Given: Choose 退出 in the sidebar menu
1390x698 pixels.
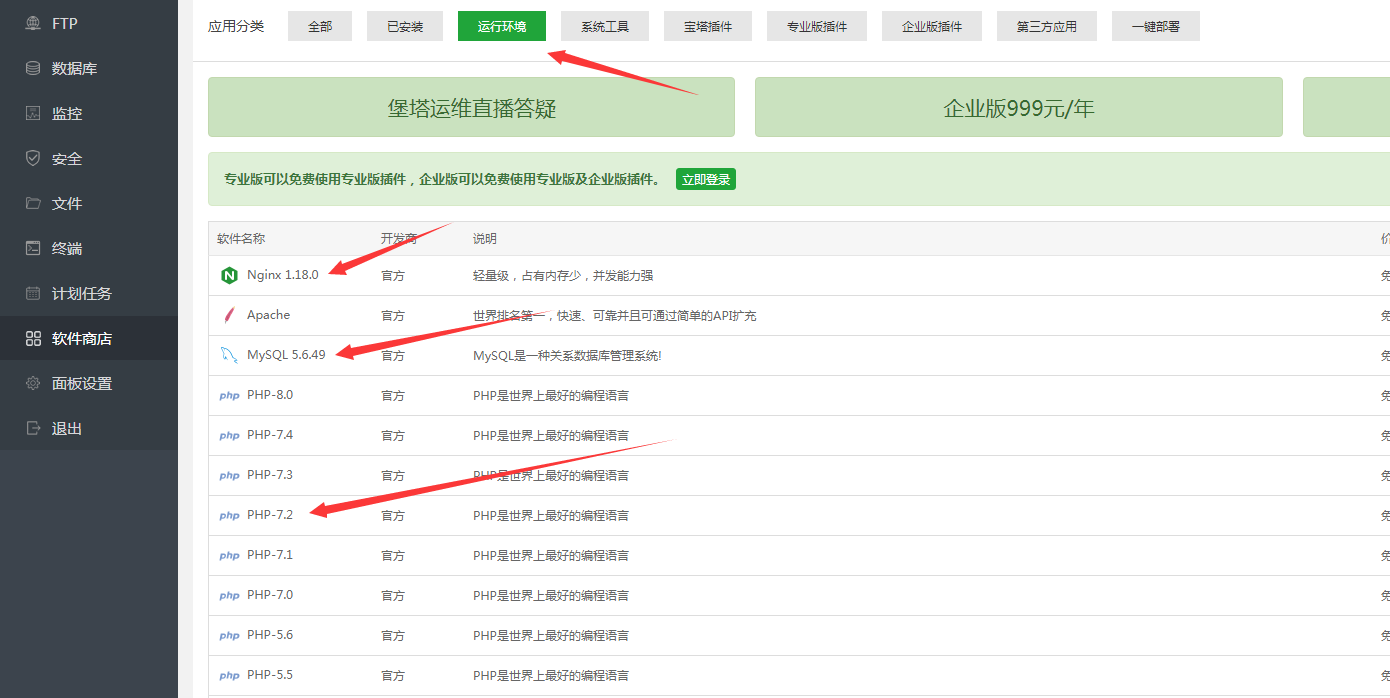Looking at the screenshot, I should point(89,428).
